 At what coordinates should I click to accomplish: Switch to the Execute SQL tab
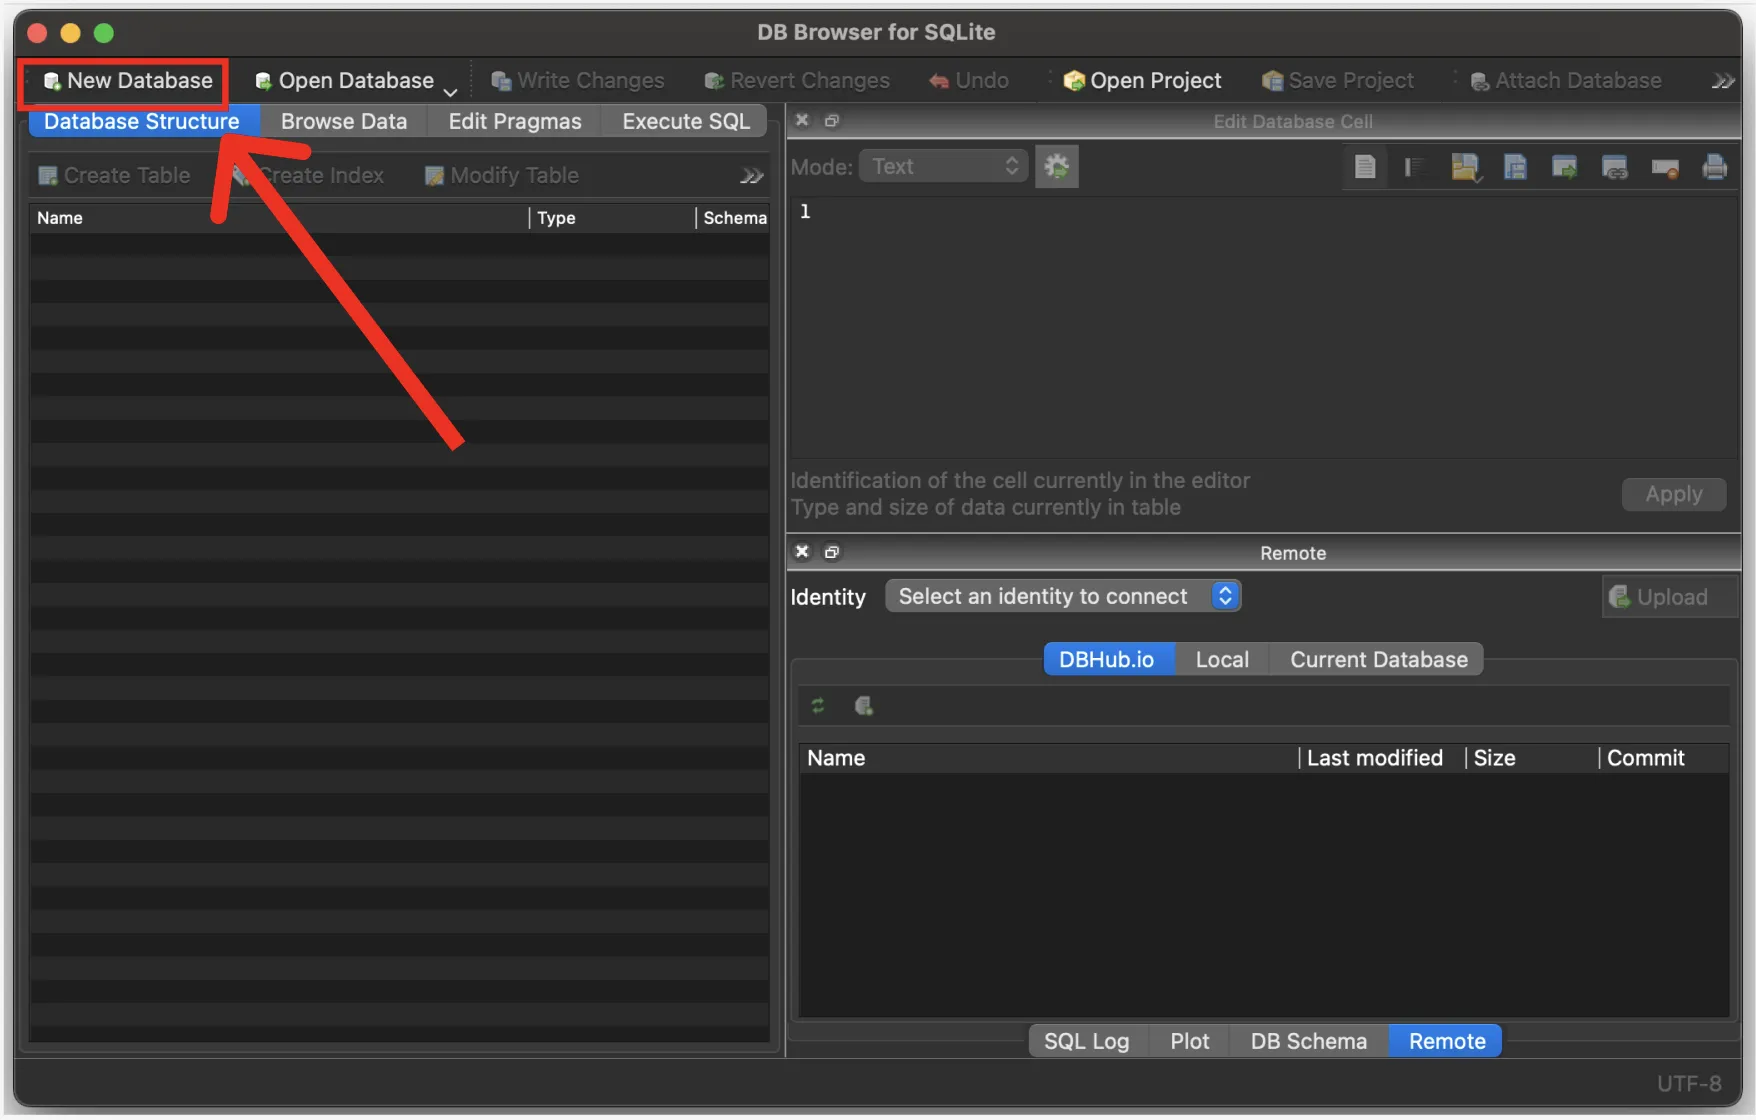click(x=685, y=122)
